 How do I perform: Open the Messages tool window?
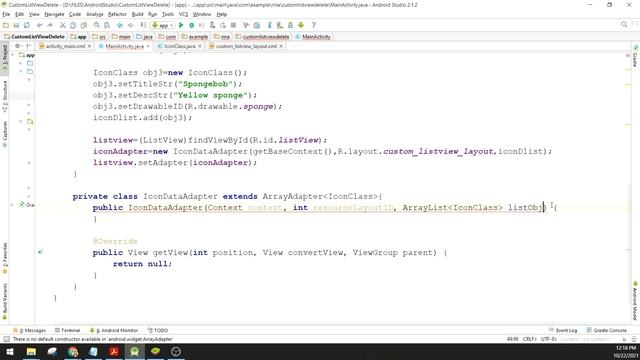[x=30, y=330]
